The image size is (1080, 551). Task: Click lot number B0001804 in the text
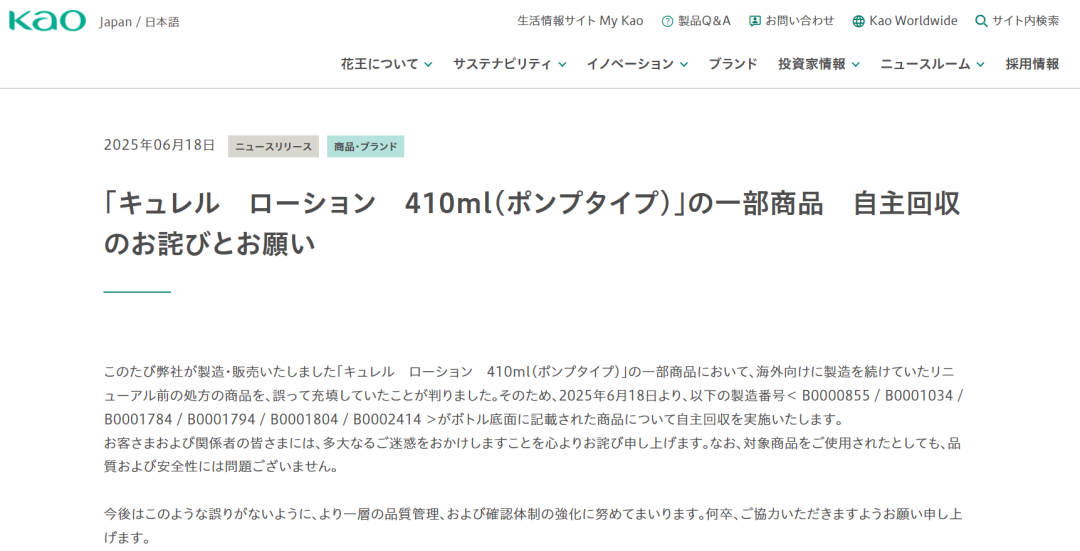(x=303, y=419)
